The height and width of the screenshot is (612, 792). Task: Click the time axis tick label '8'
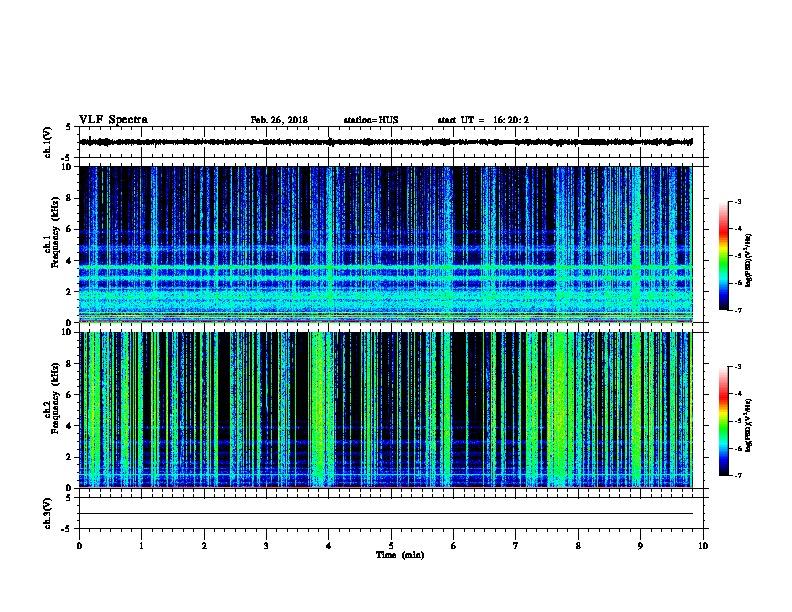point(578,546)
